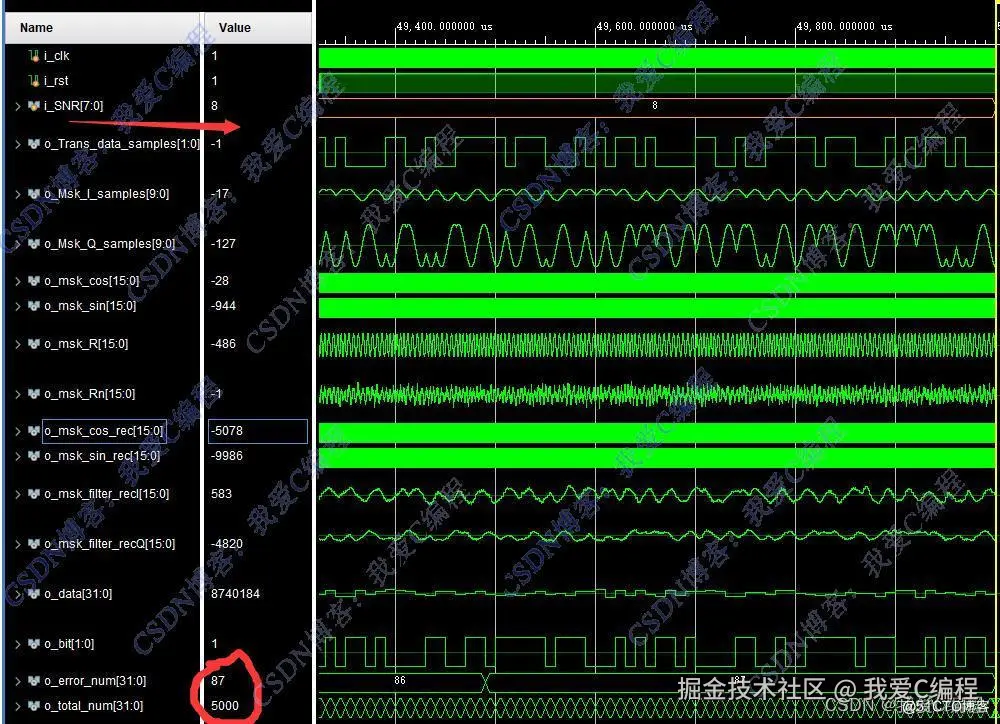Click the o_total_num bus icon
This screenshot has width=1000, height=724.
(x=34, y=706)
